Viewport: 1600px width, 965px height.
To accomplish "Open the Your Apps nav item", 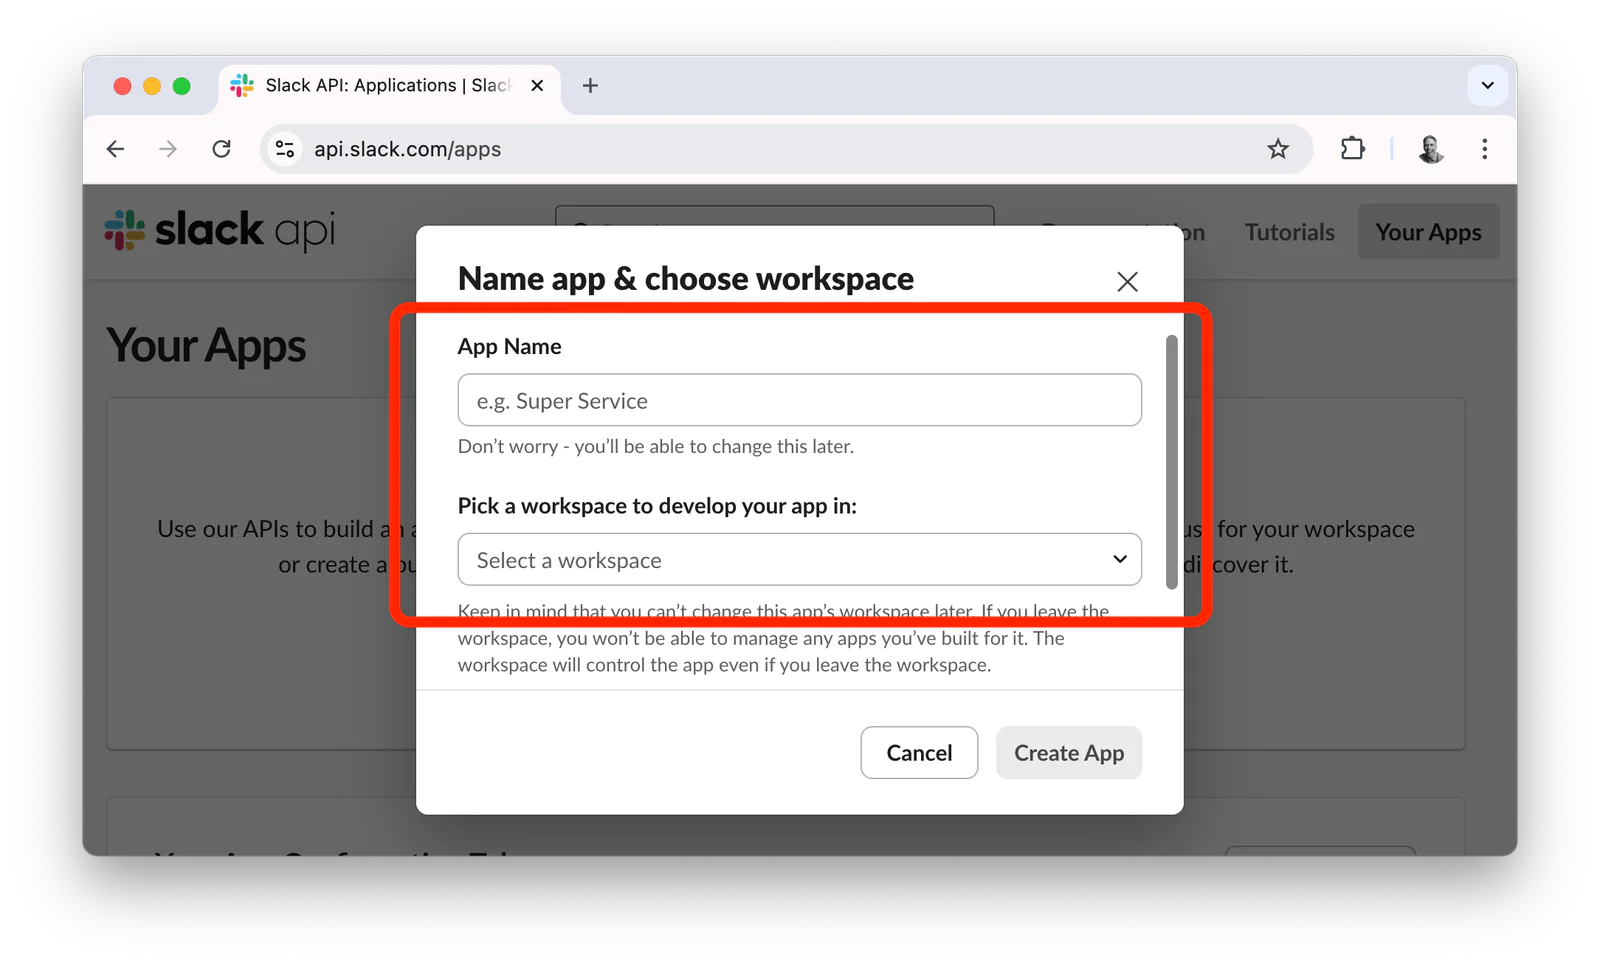I will point(1428,232).
